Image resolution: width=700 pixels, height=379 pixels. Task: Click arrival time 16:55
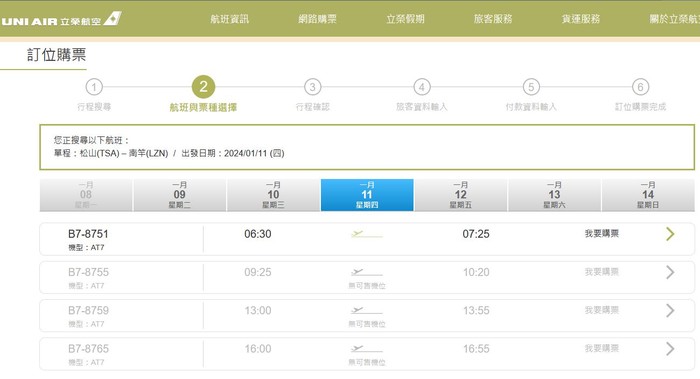pyautogui.click(x=476, y=349)
